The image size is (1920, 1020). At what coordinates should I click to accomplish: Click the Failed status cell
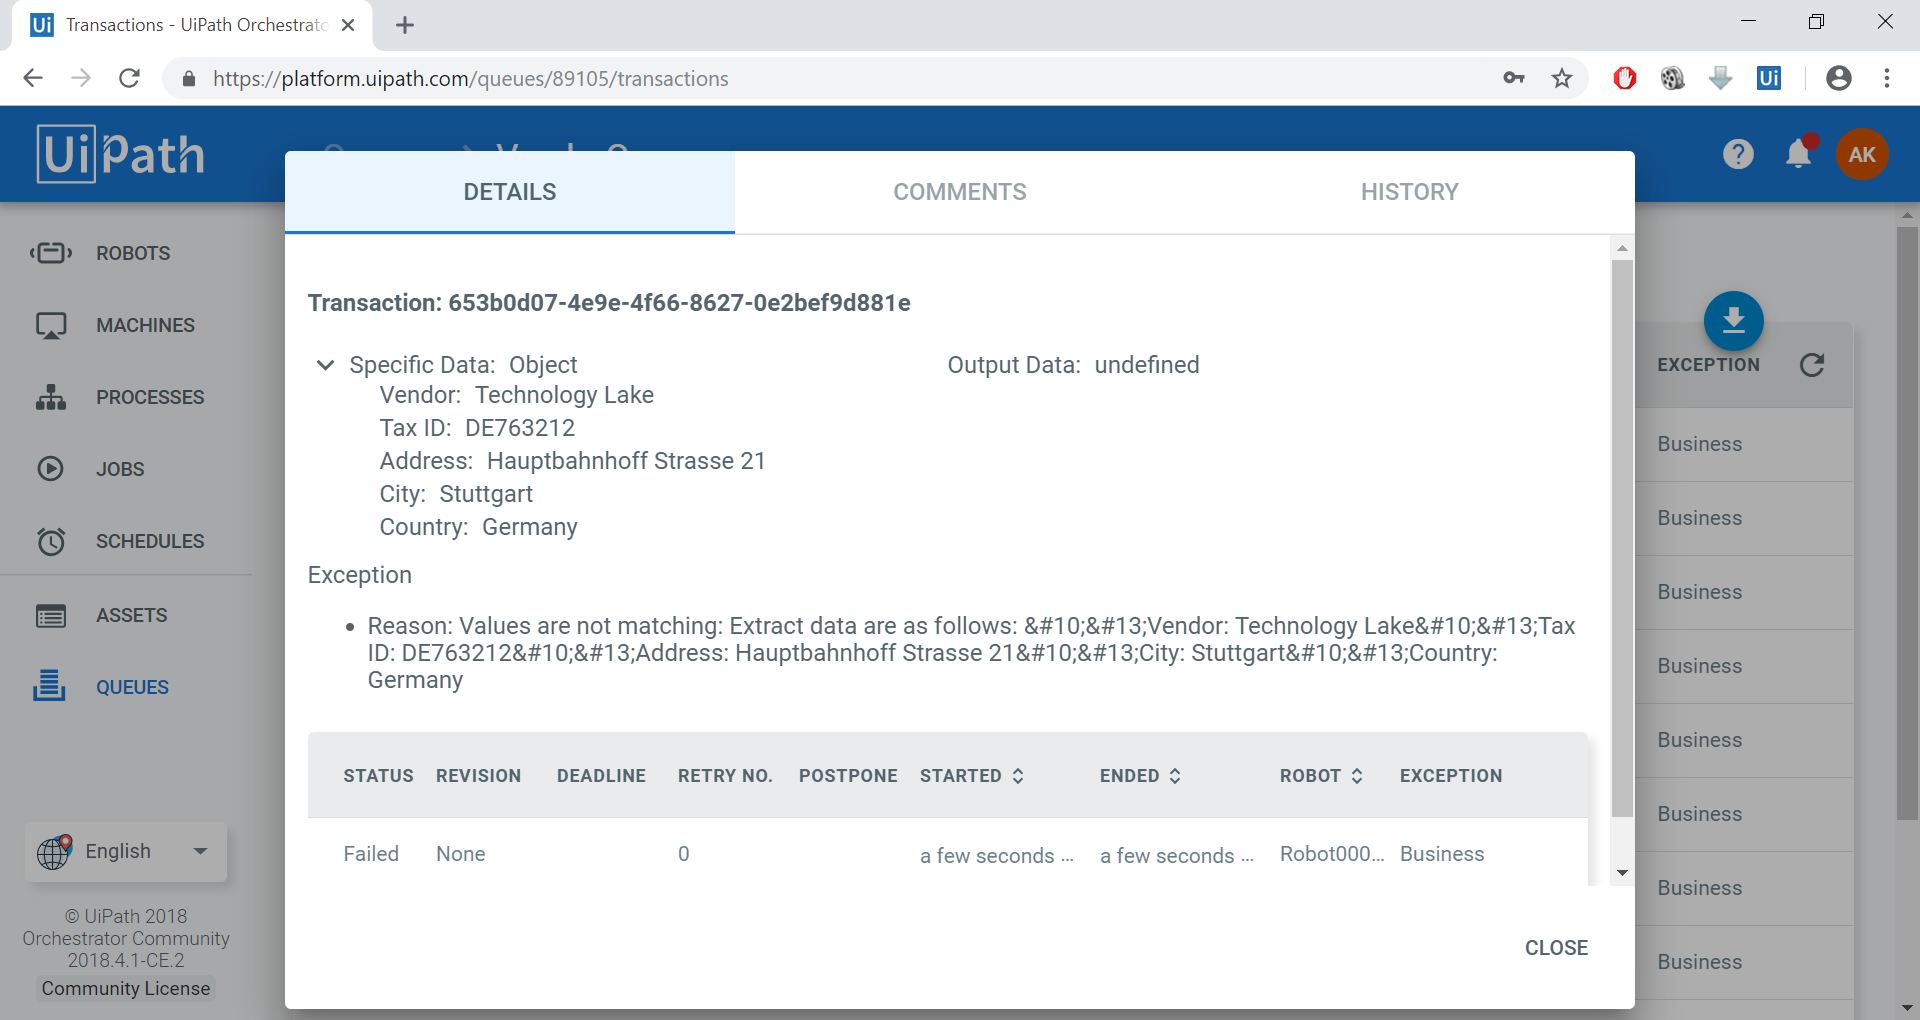coord(371,854)
